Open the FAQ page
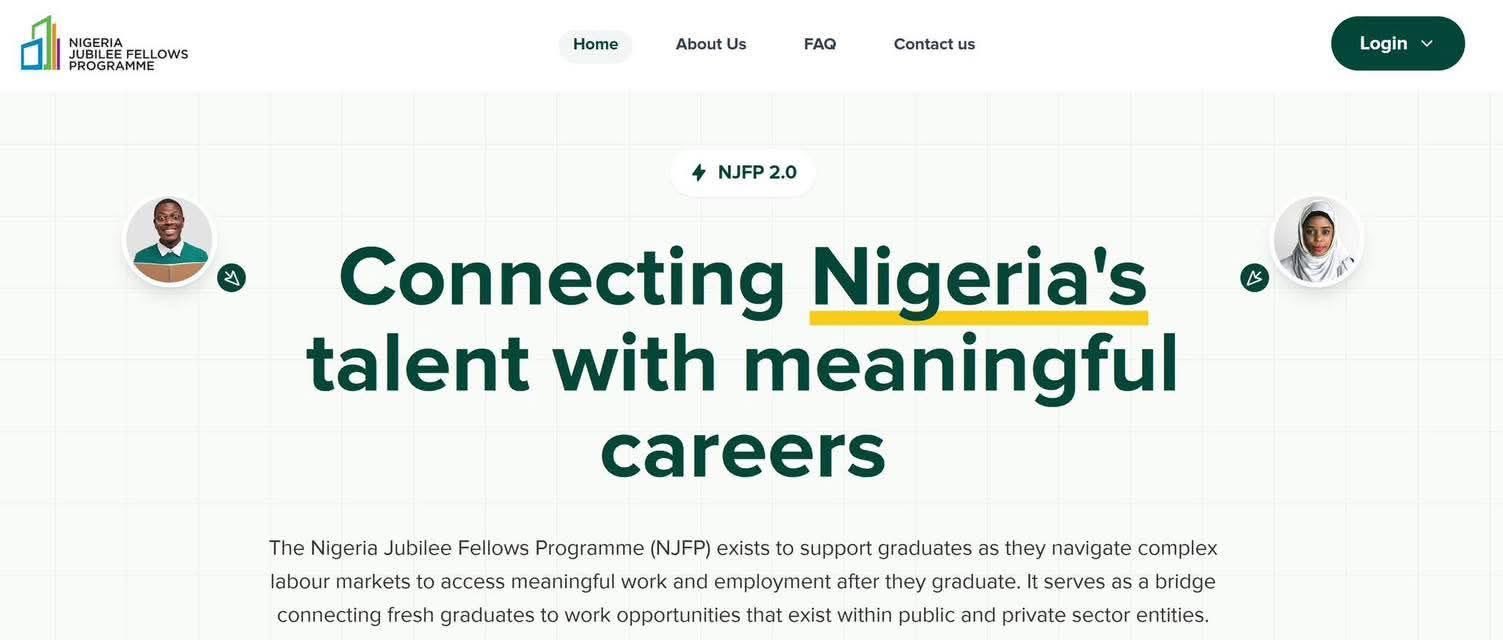 (820, 44)
